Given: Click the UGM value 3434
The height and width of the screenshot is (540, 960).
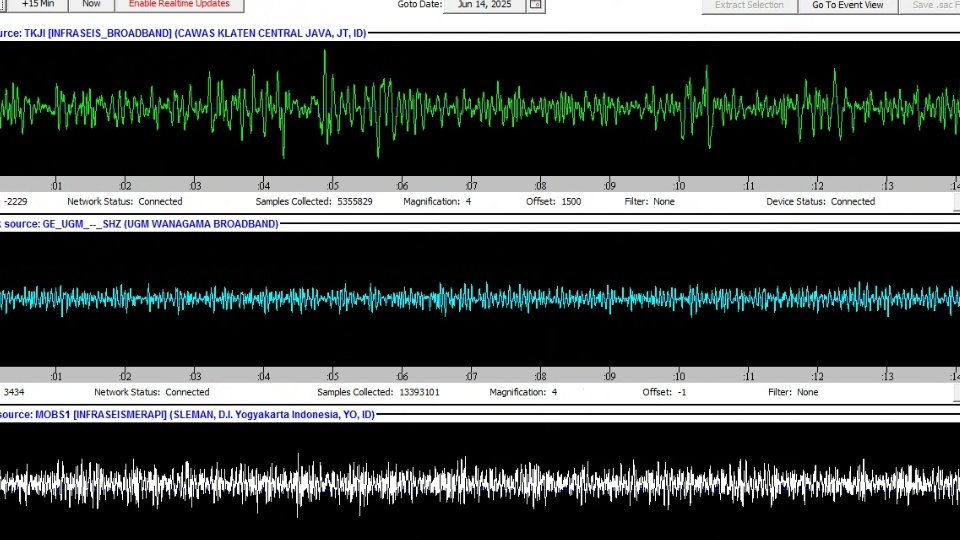Looking at the screenshot, I should pyautogui.click(x=14, y=392).
